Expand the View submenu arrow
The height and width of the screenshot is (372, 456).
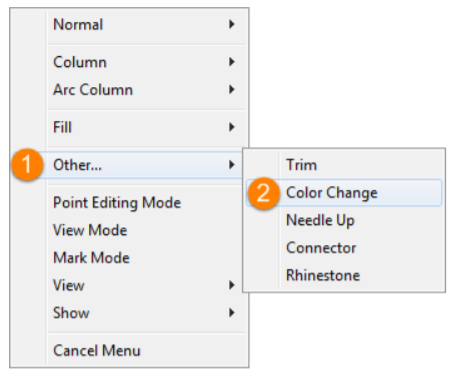tap(232, 285)
